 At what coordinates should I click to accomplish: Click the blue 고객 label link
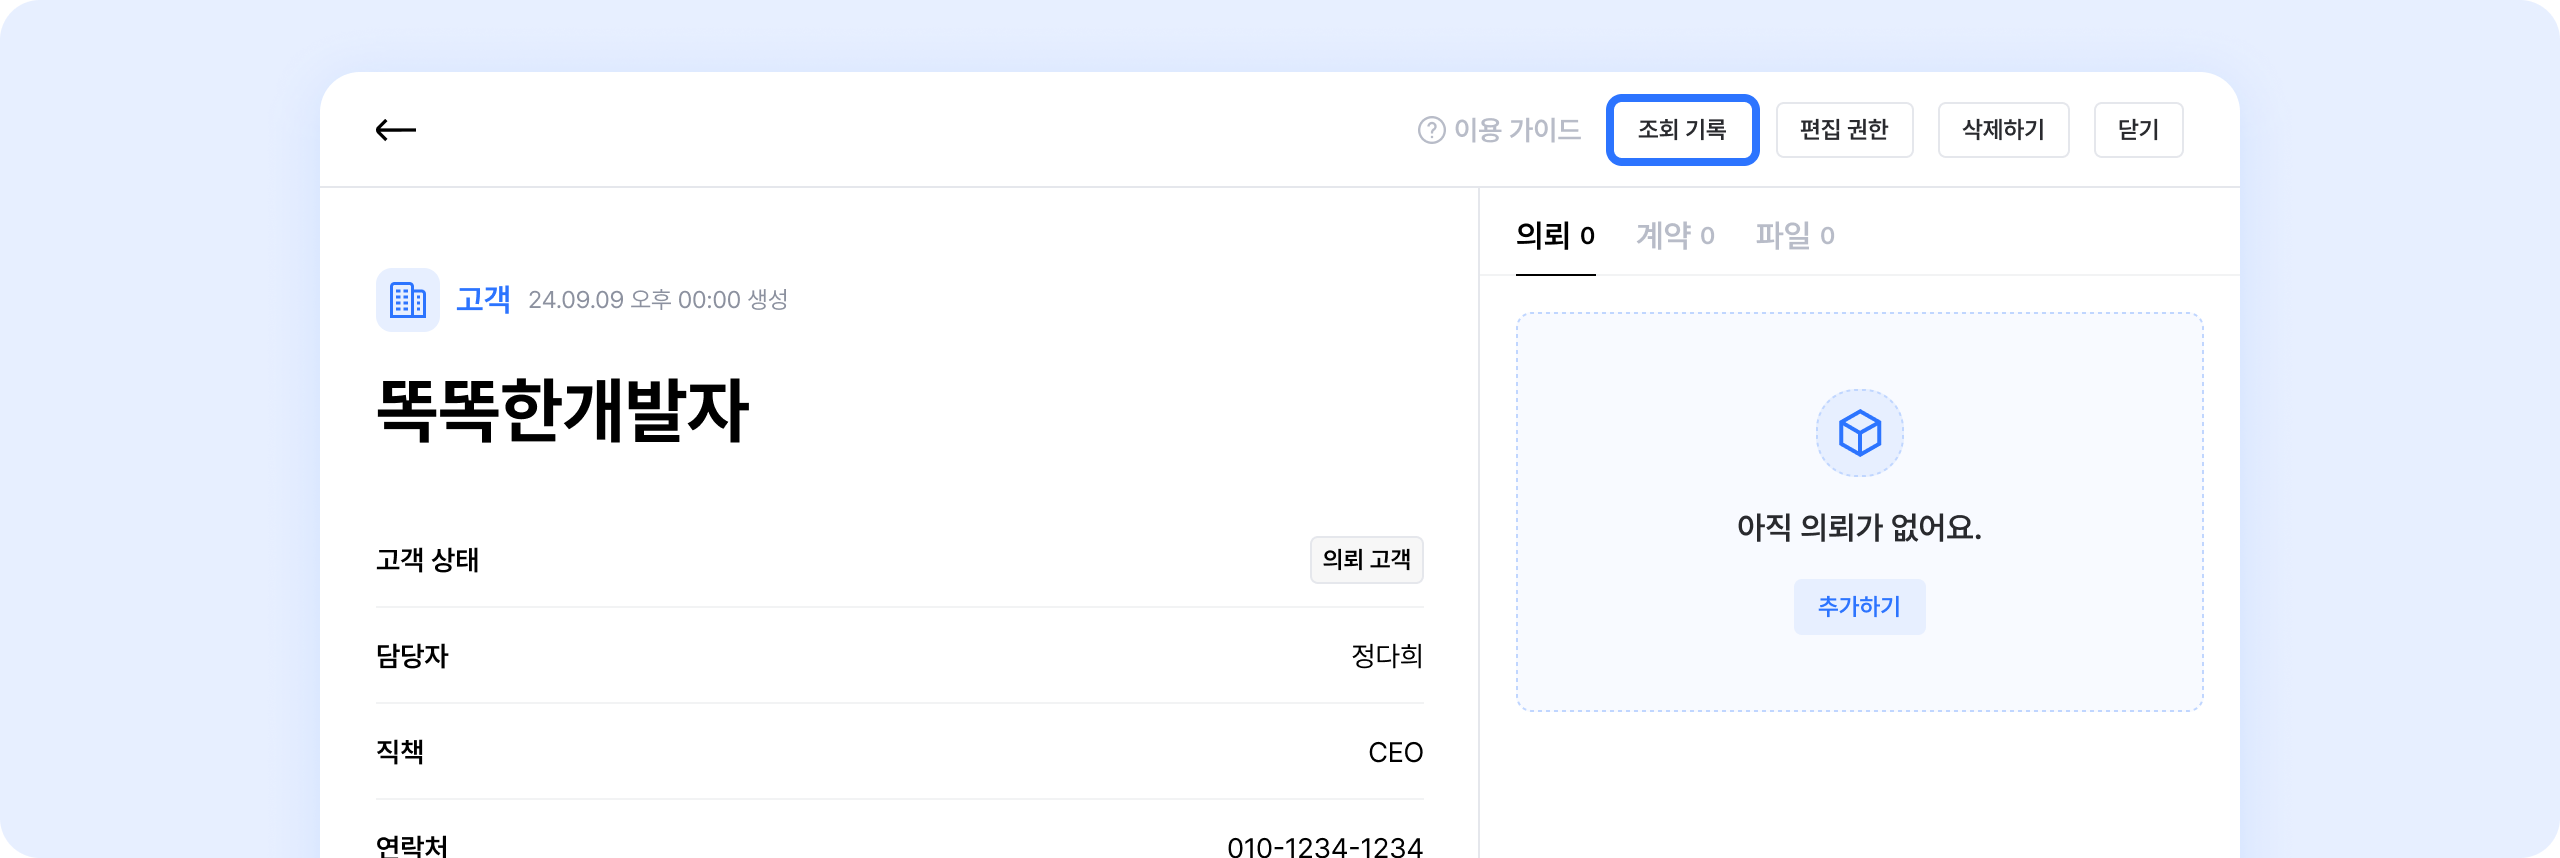click(483, 300)
